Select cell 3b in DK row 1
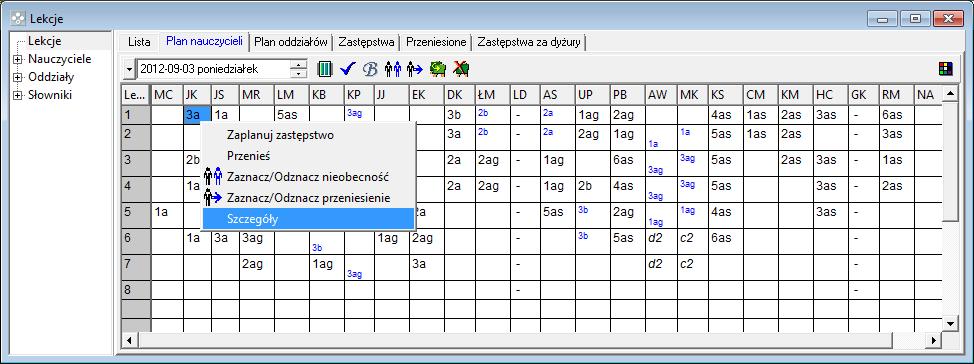This screenshot has width=974, height=364. point(460,115)
